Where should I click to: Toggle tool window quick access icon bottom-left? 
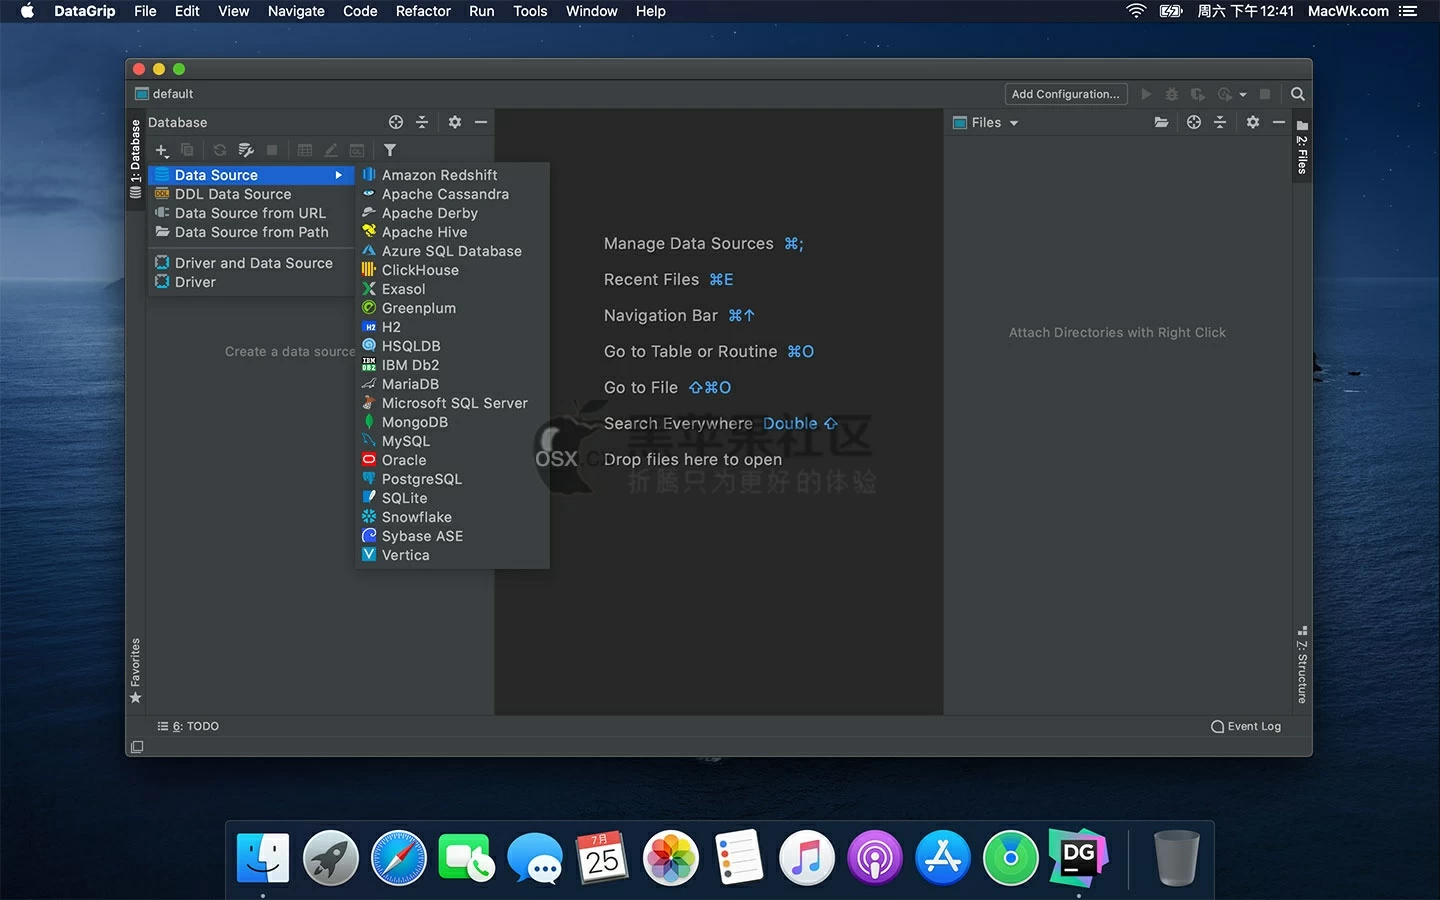(x=137, y=747)
